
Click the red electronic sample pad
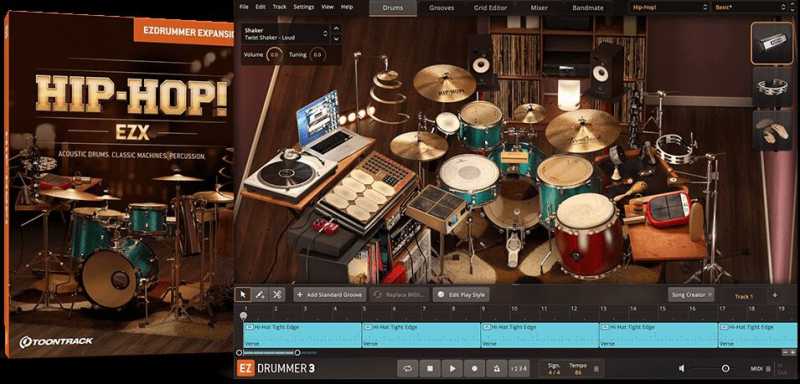668,209
